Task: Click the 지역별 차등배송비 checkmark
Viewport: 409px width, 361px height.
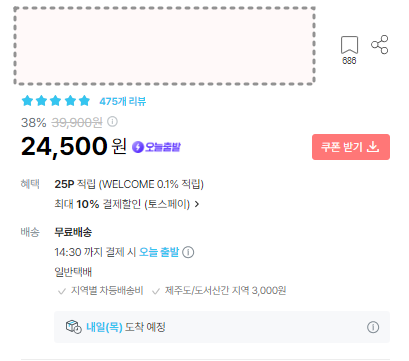Action: 62,292
